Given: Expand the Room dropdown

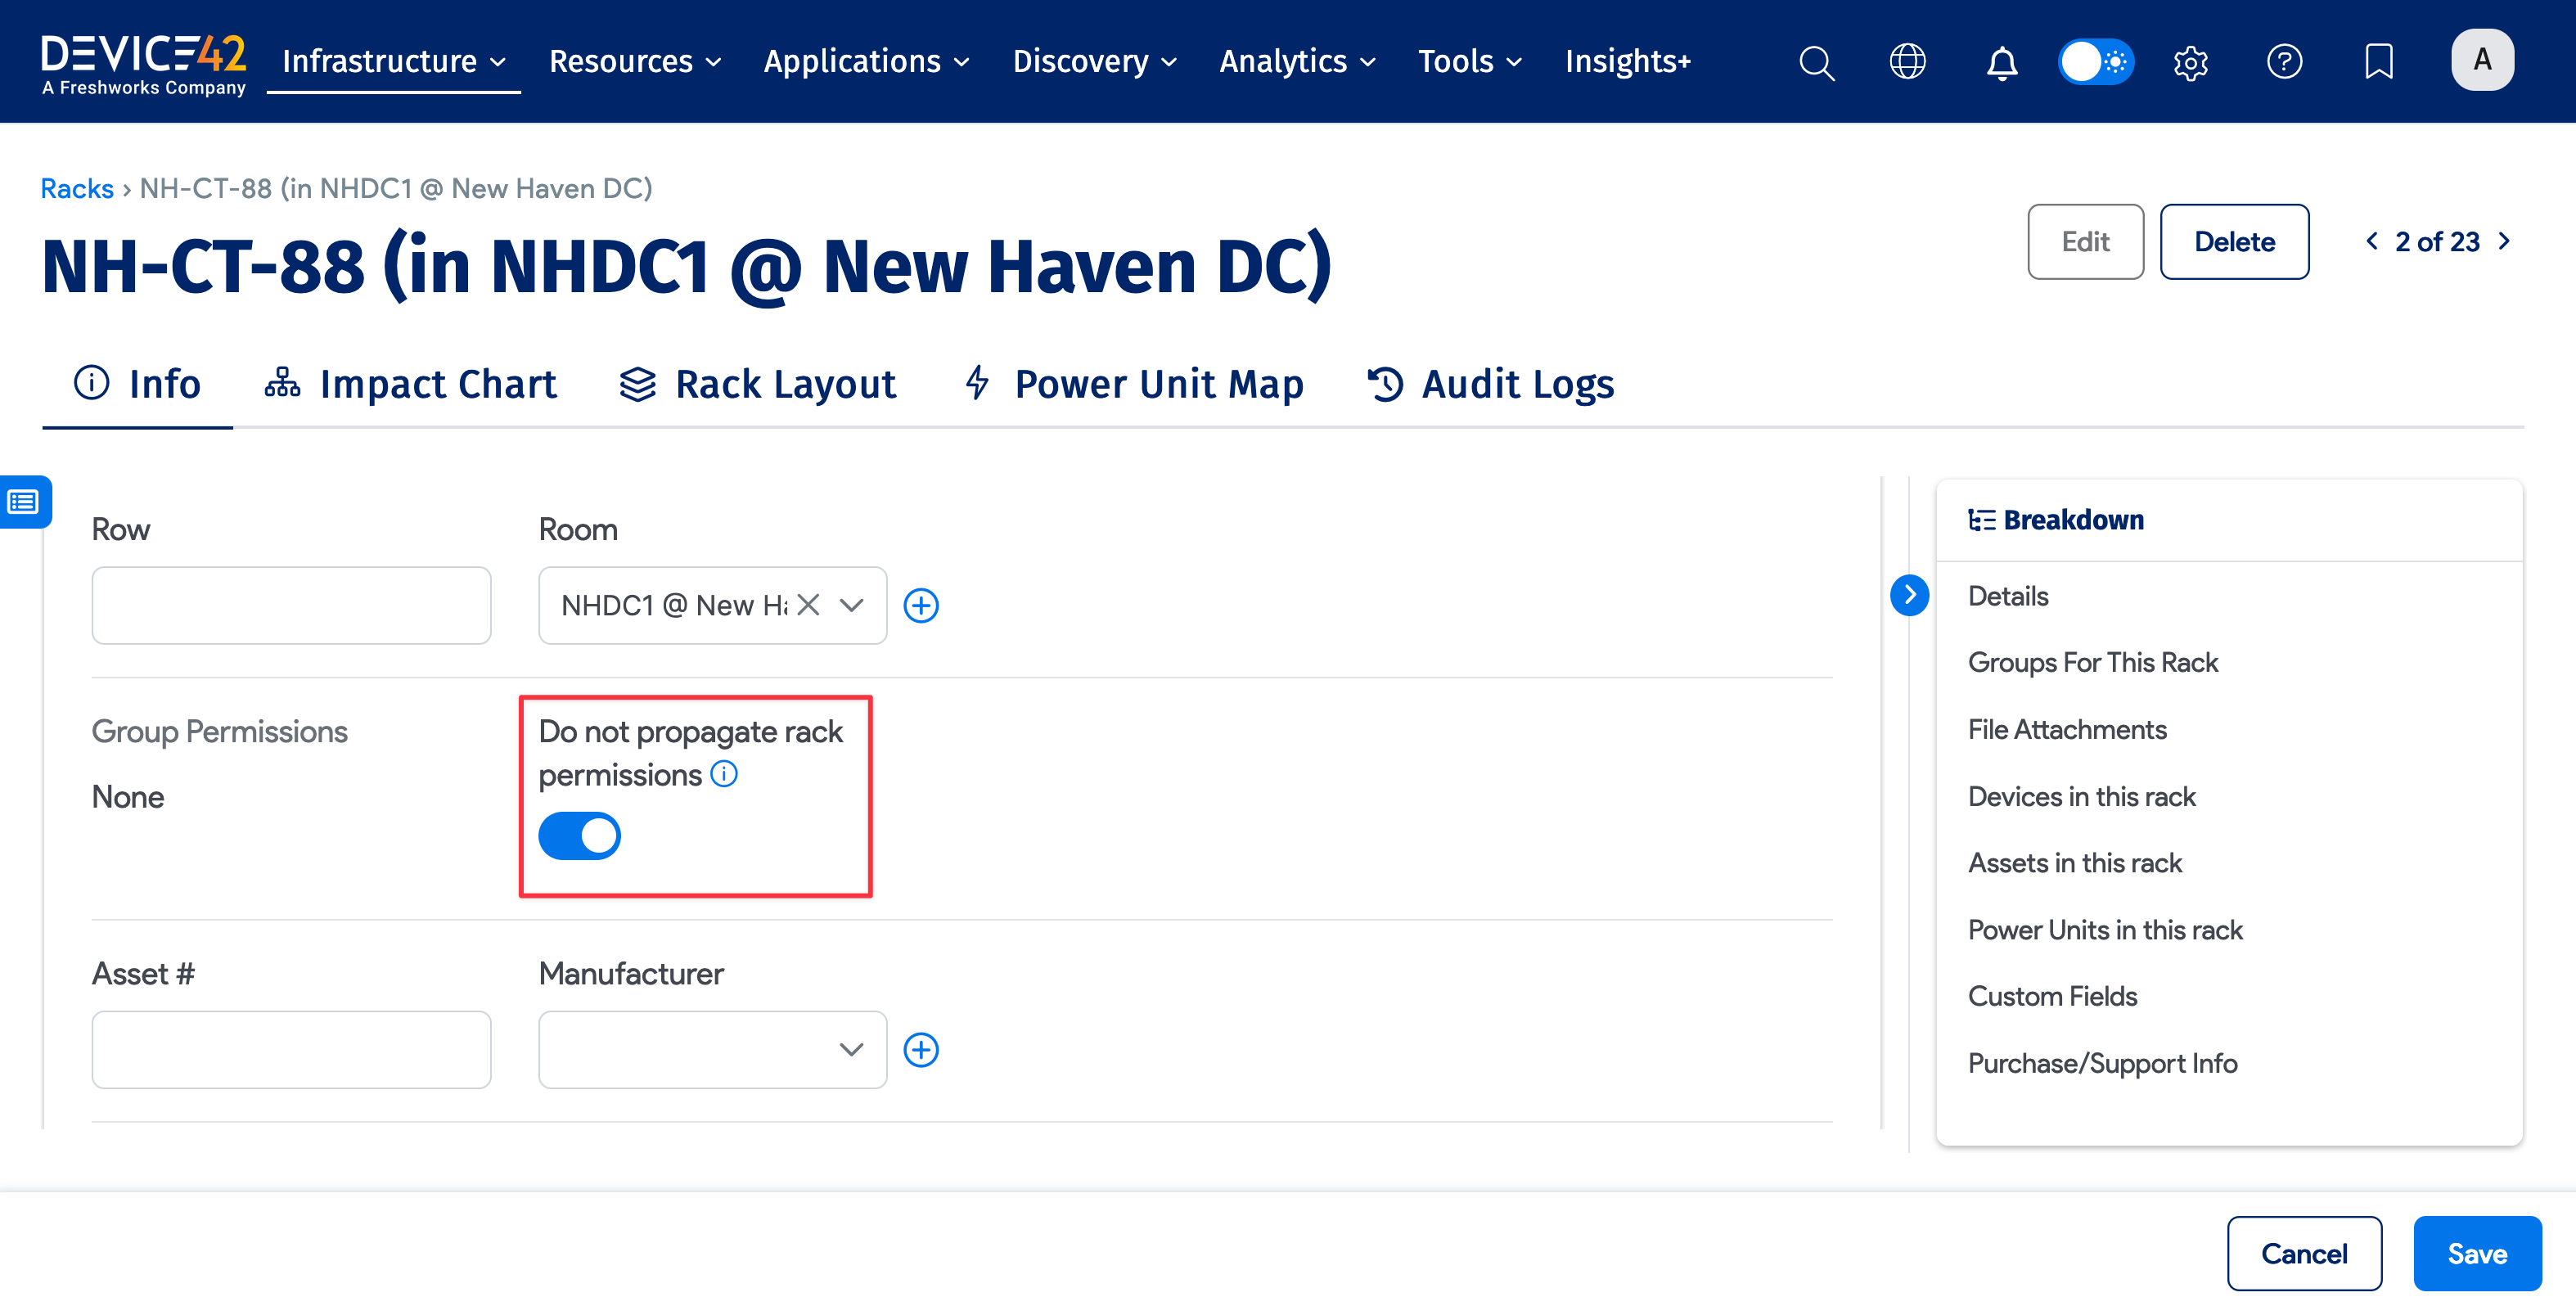Looking at the screenshot, I should (x=851, y=605).
